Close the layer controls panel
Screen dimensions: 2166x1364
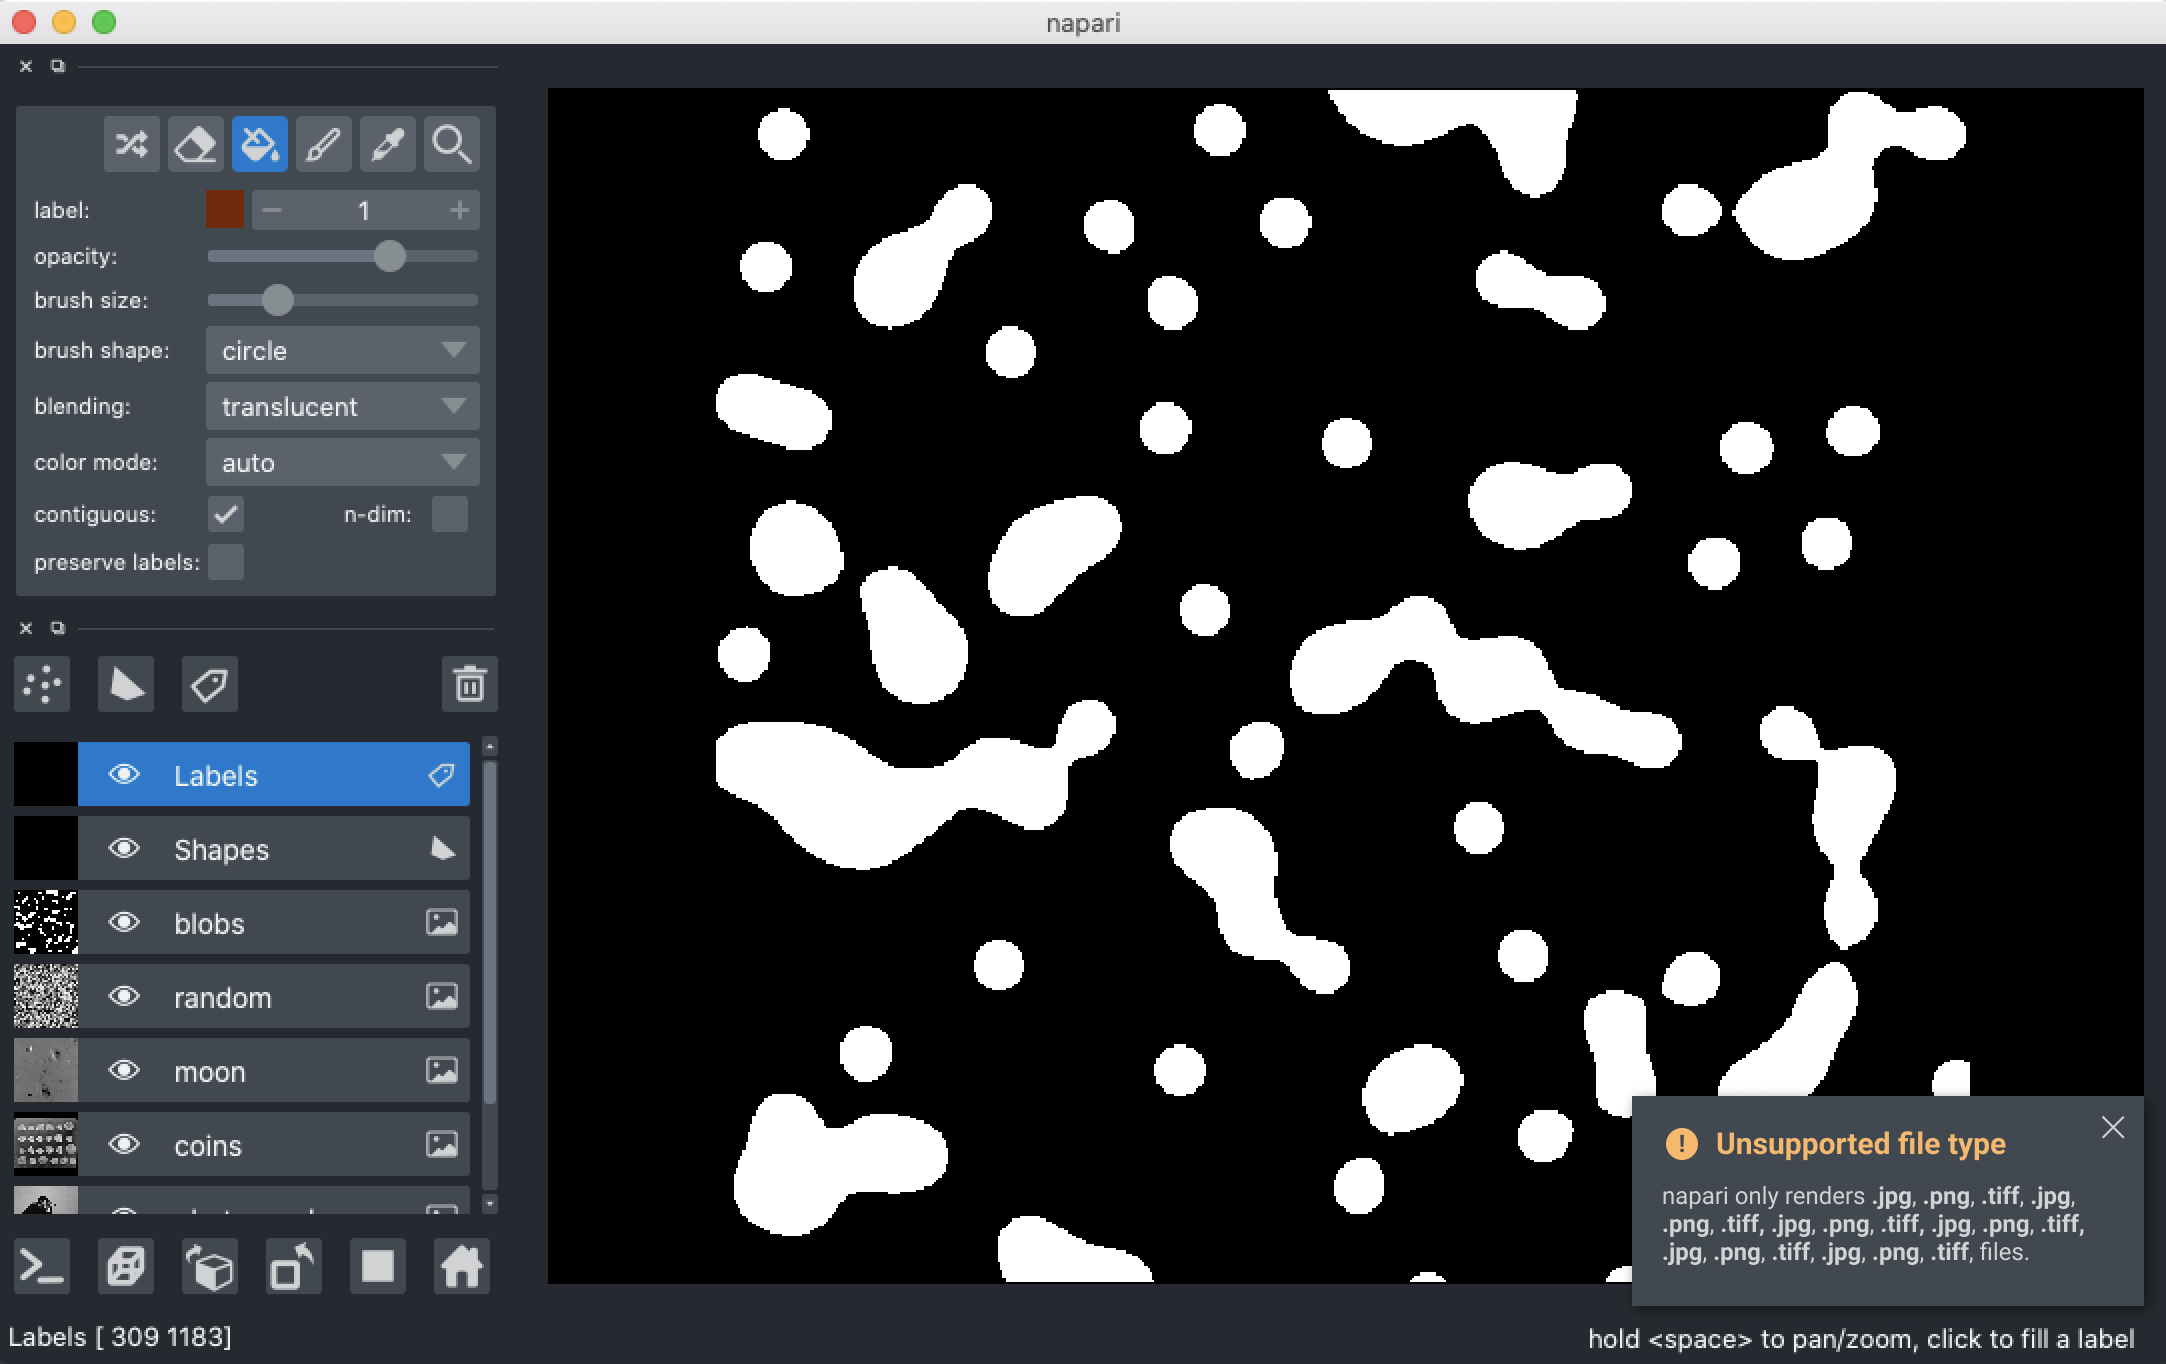pyautogui.click(x=26, y=66)
